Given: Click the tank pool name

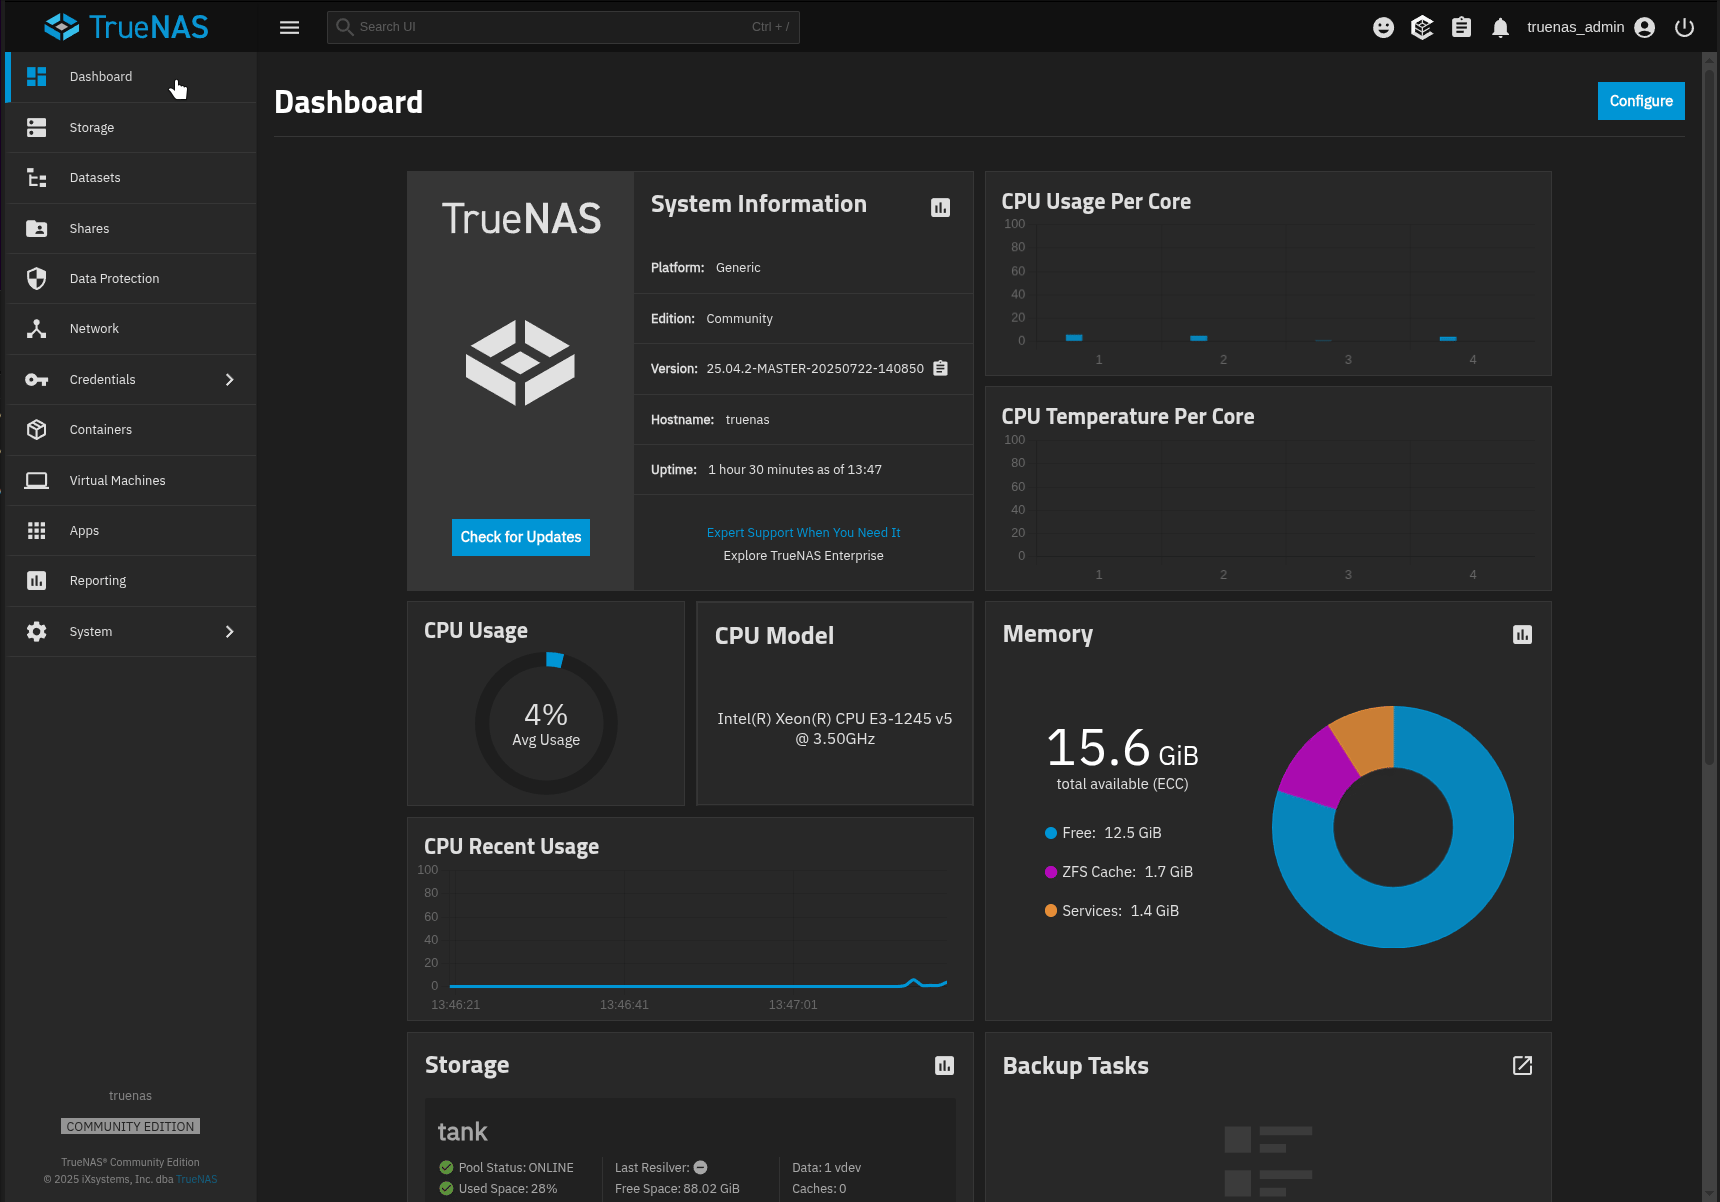Looking at the screenshot, I should [462, 1132].
